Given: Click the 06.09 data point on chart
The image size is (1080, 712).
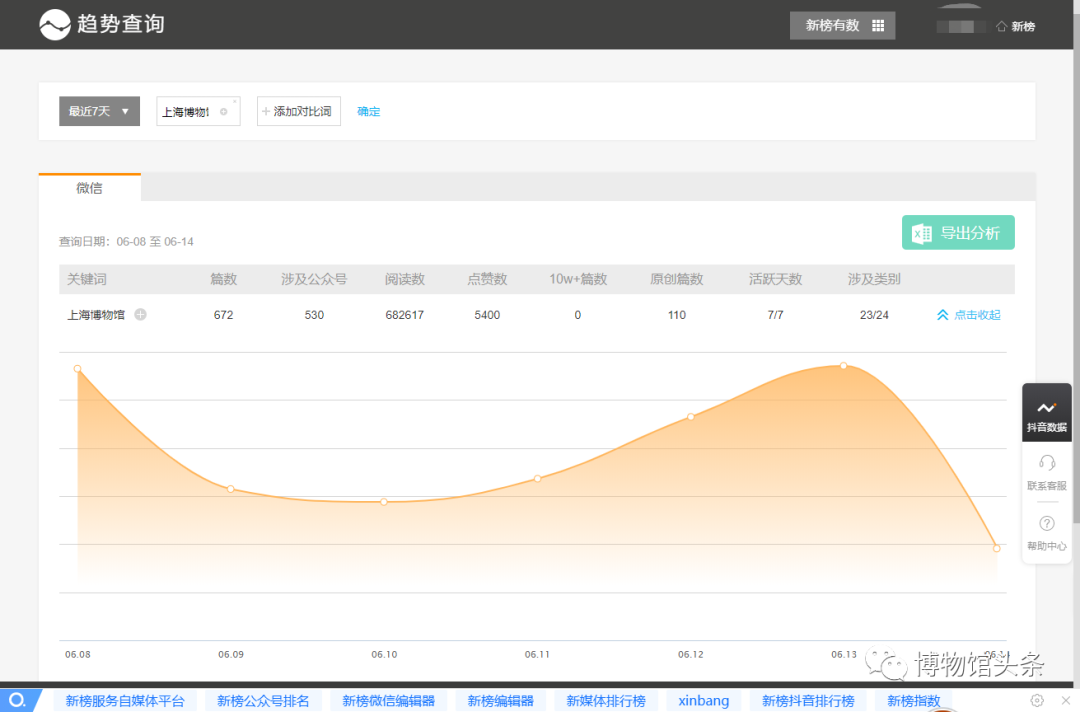Looking at the screenshot, I should pos(231,489).
